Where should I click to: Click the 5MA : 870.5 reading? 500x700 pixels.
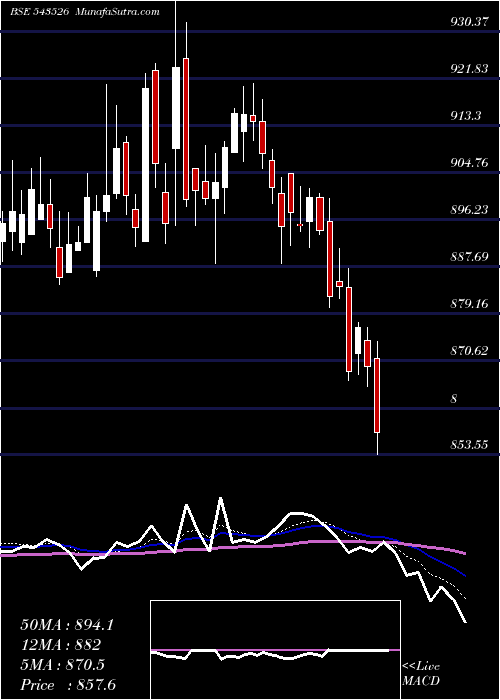coord(62,665)
